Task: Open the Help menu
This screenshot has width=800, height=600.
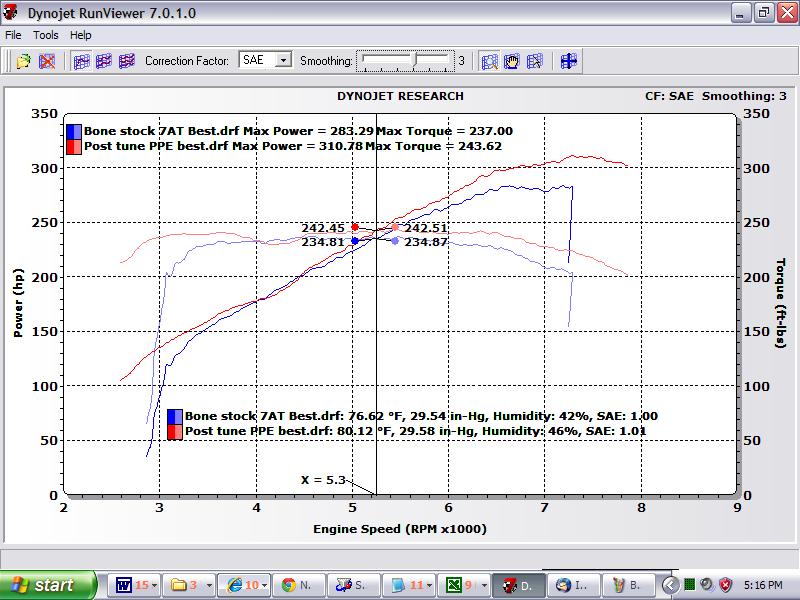Action: click(81, 35)
